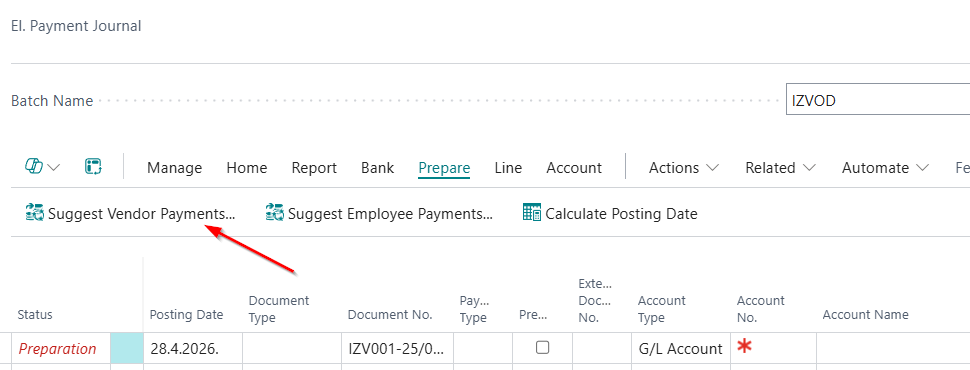Toggle the Prepayment checkbox in first row

coord(543,348)
